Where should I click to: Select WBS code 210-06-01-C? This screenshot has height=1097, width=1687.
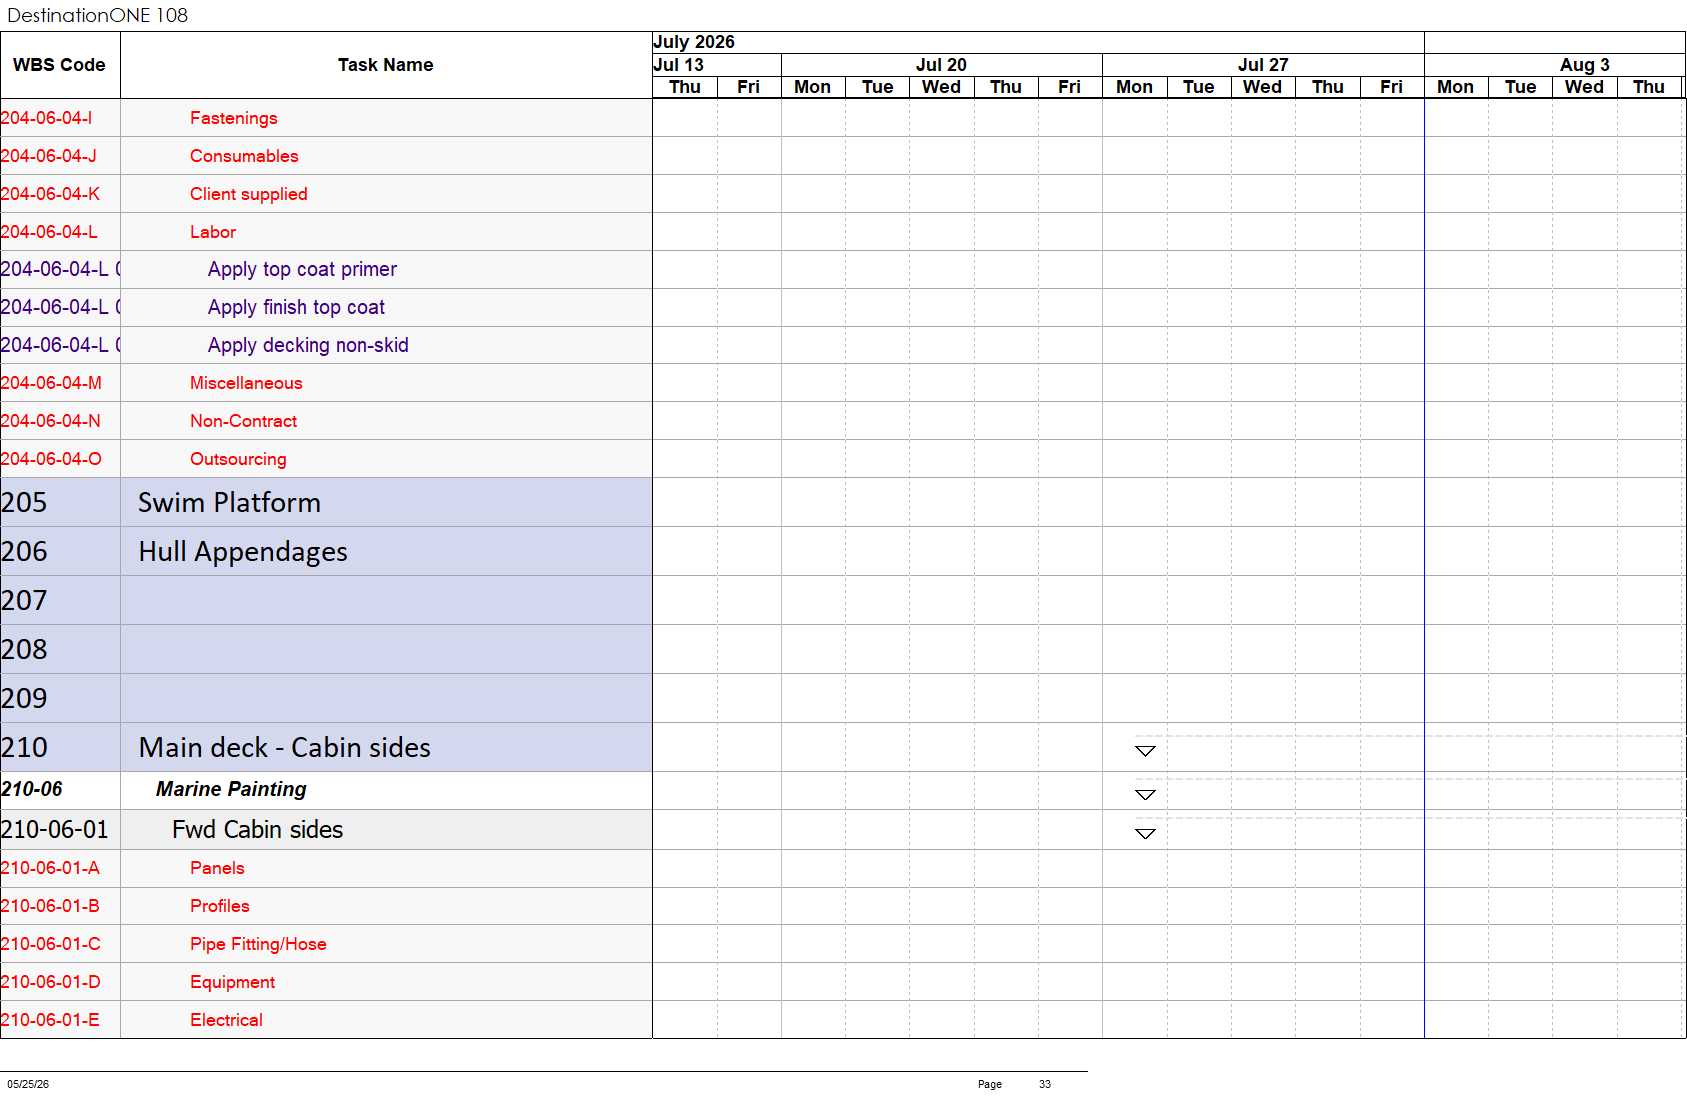click(50, 944)
